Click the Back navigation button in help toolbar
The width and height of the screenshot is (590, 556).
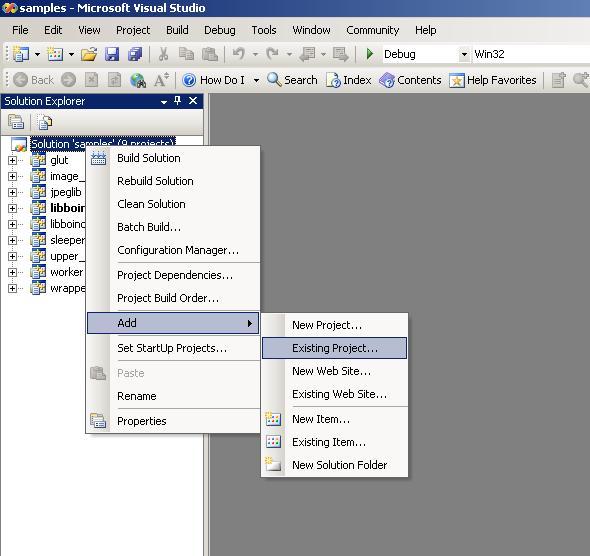[34, 80]
